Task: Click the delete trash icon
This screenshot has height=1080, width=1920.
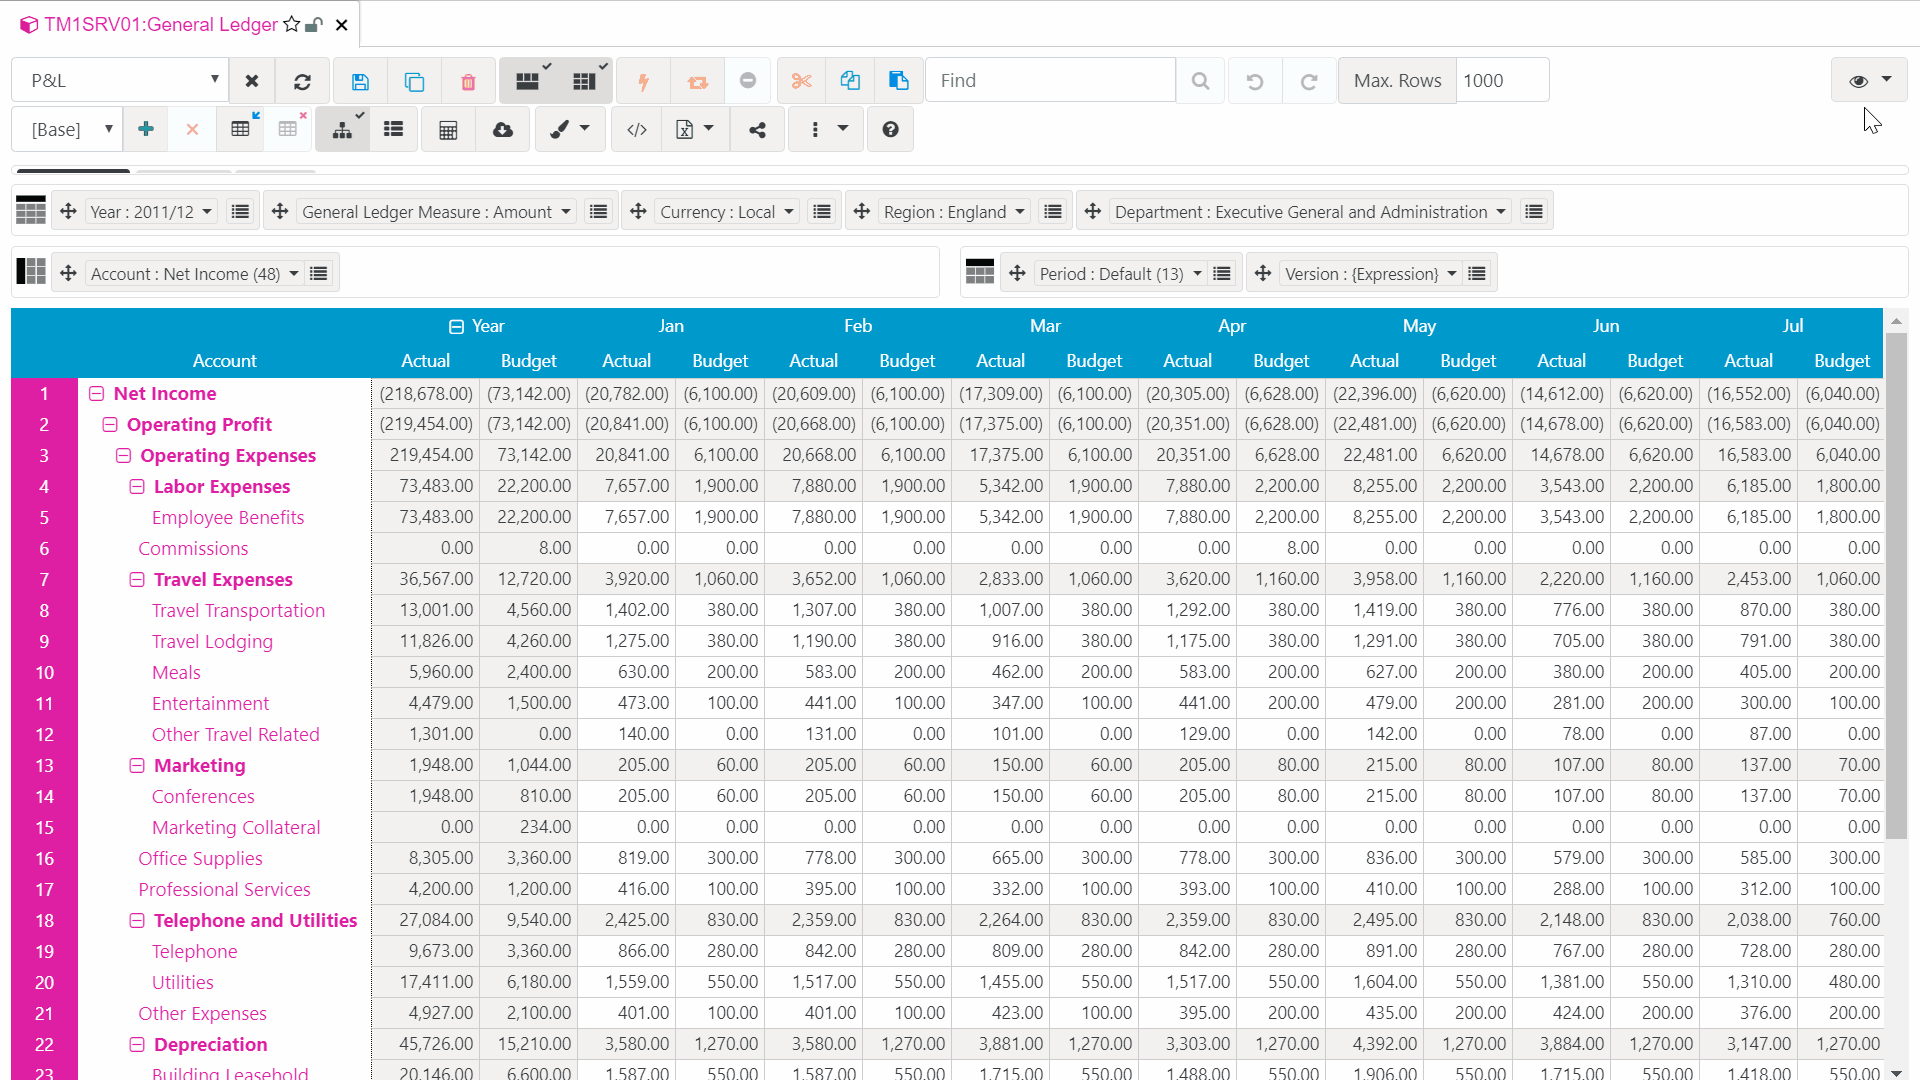Action: tap(468, 81)
